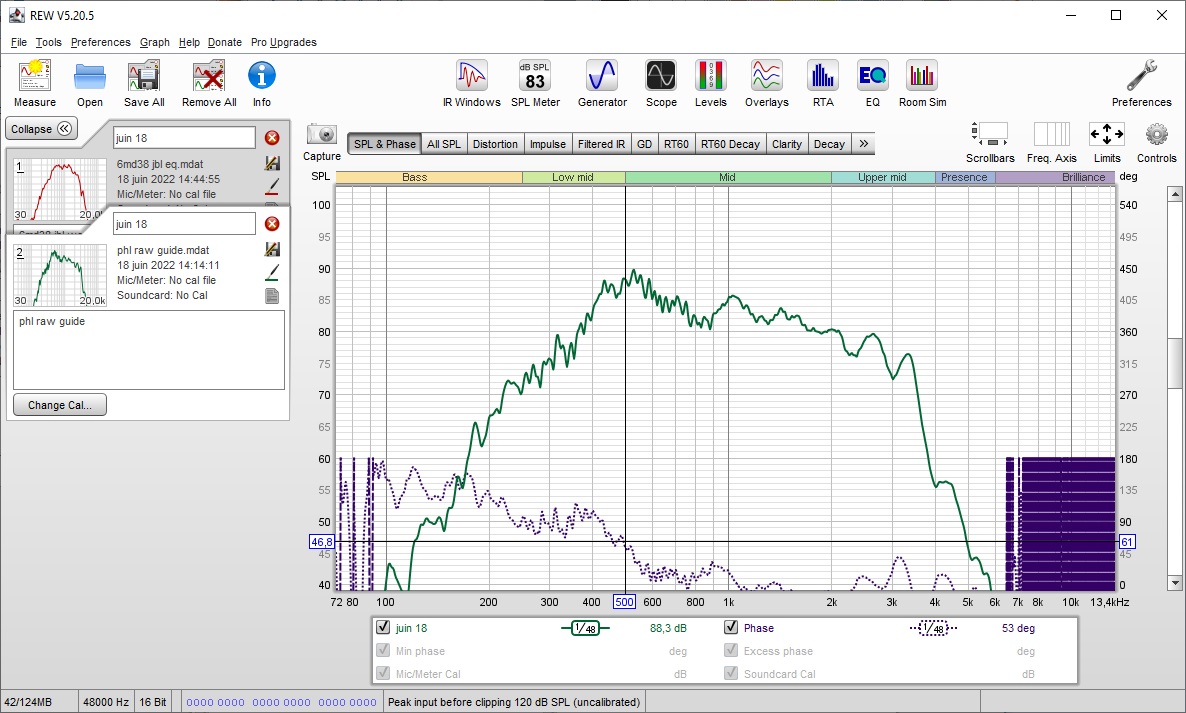Switch to the Distortion tab
This screenshot has width=1186, height=713.
click(x=495, y=144)
